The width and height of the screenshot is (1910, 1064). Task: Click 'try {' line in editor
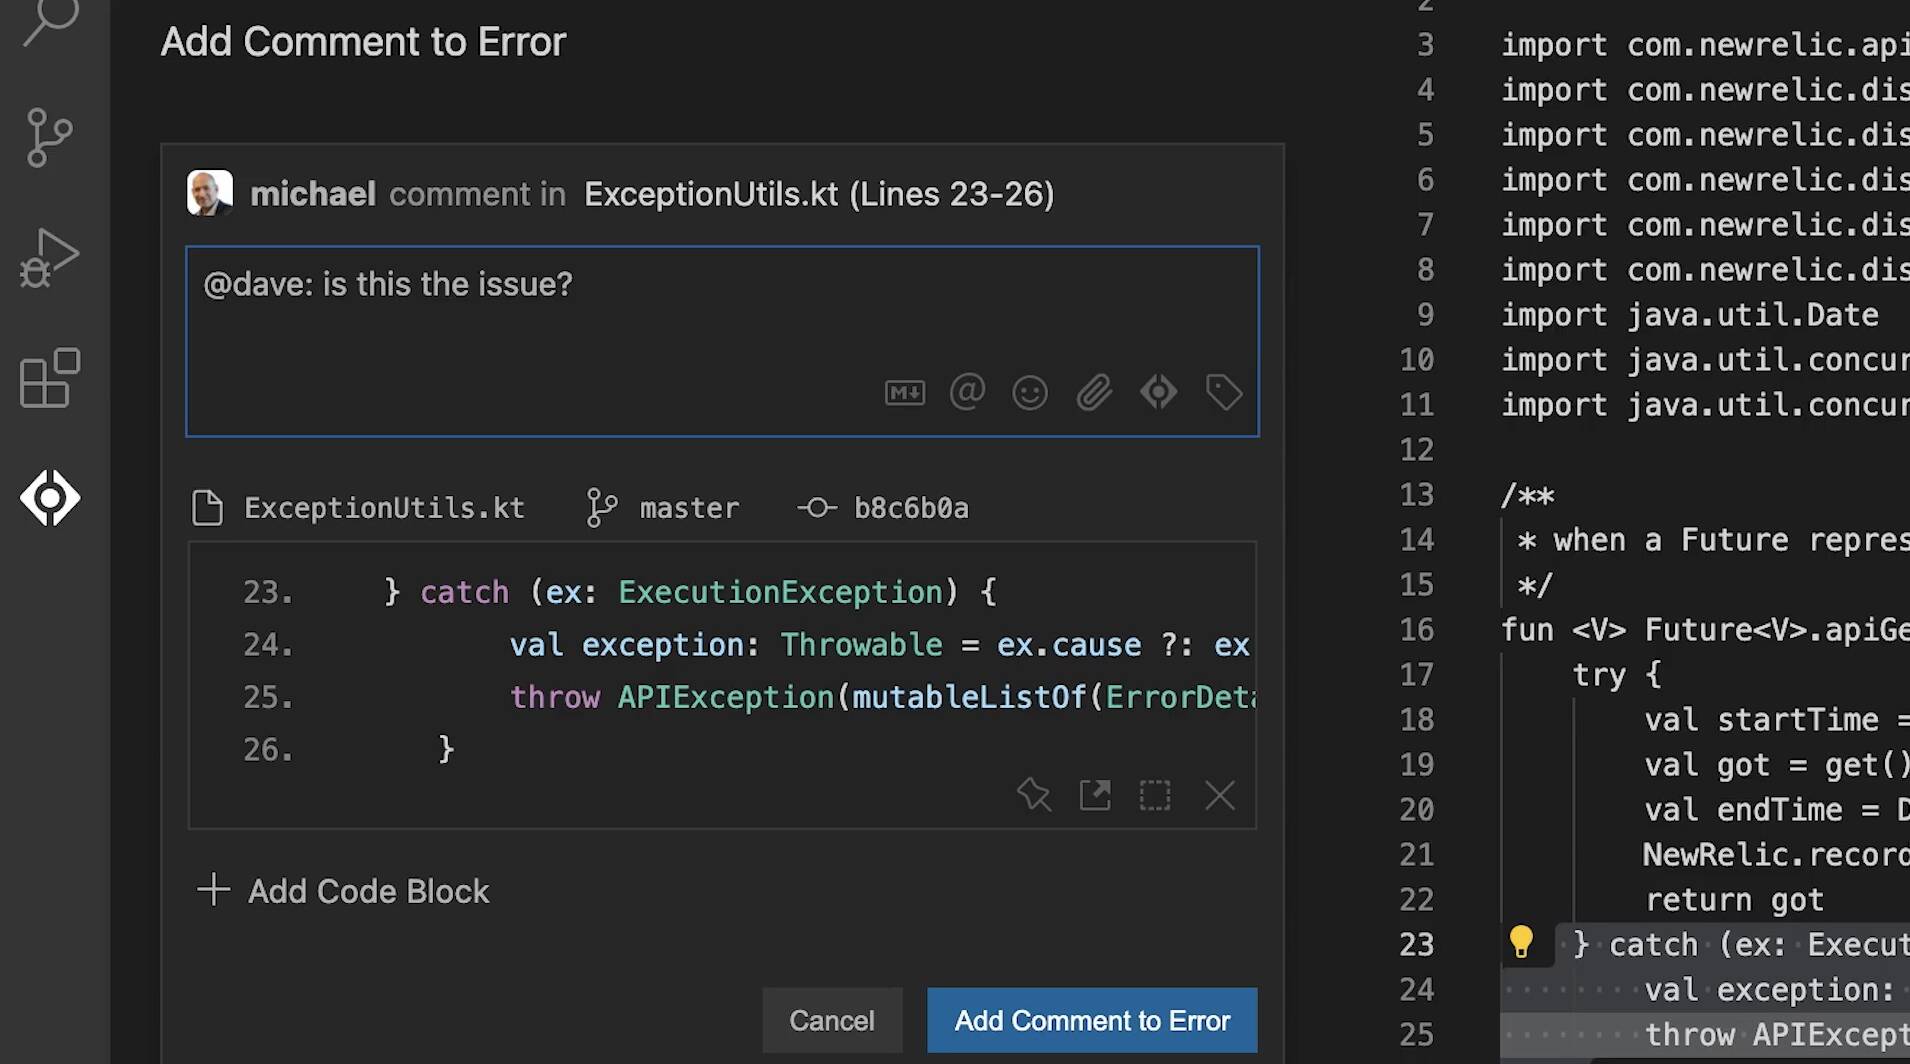[1617, 675]
